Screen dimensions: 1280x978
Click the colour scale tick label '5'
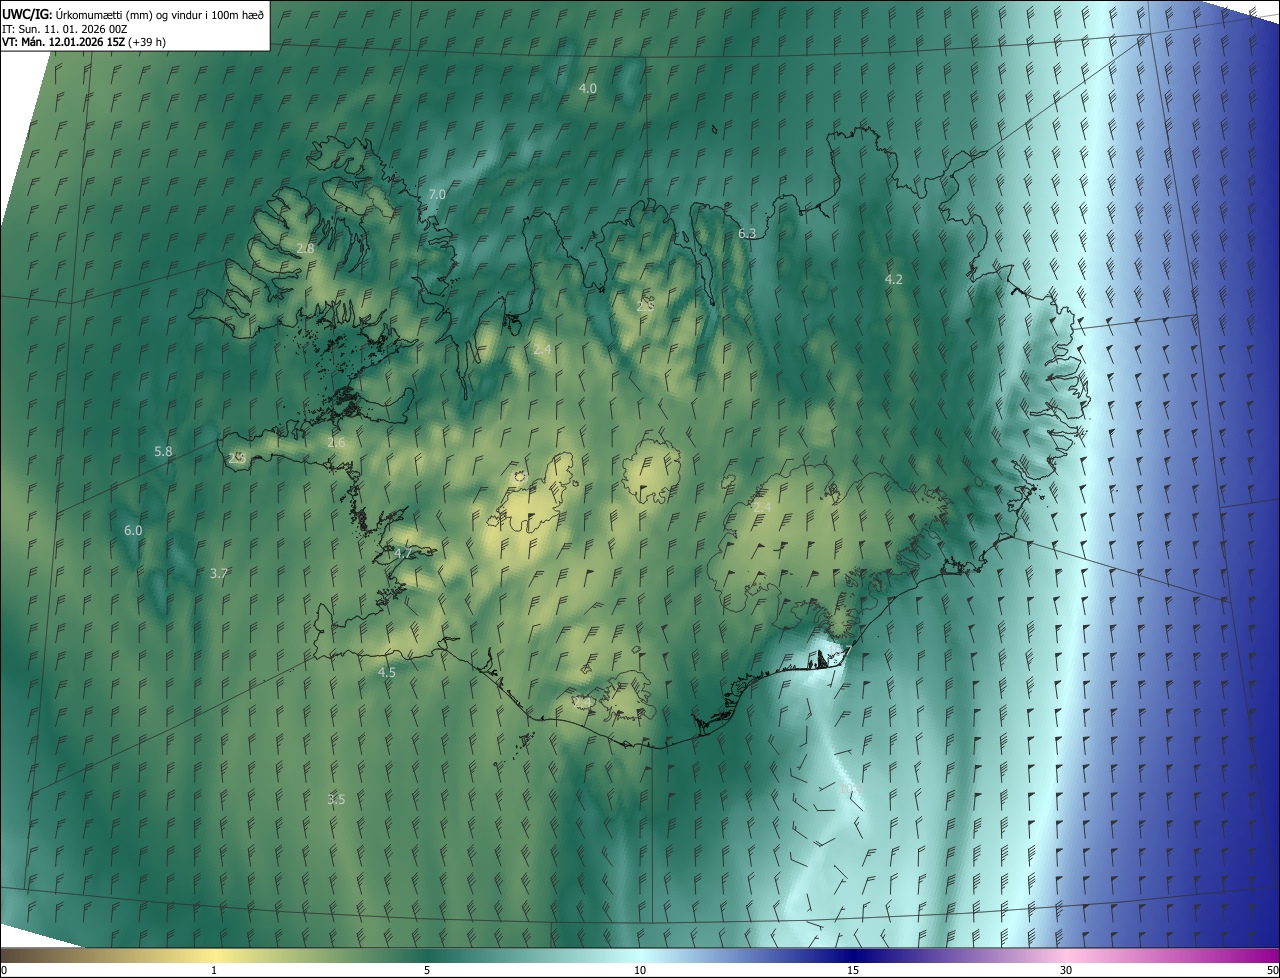[x=427, y=970]
